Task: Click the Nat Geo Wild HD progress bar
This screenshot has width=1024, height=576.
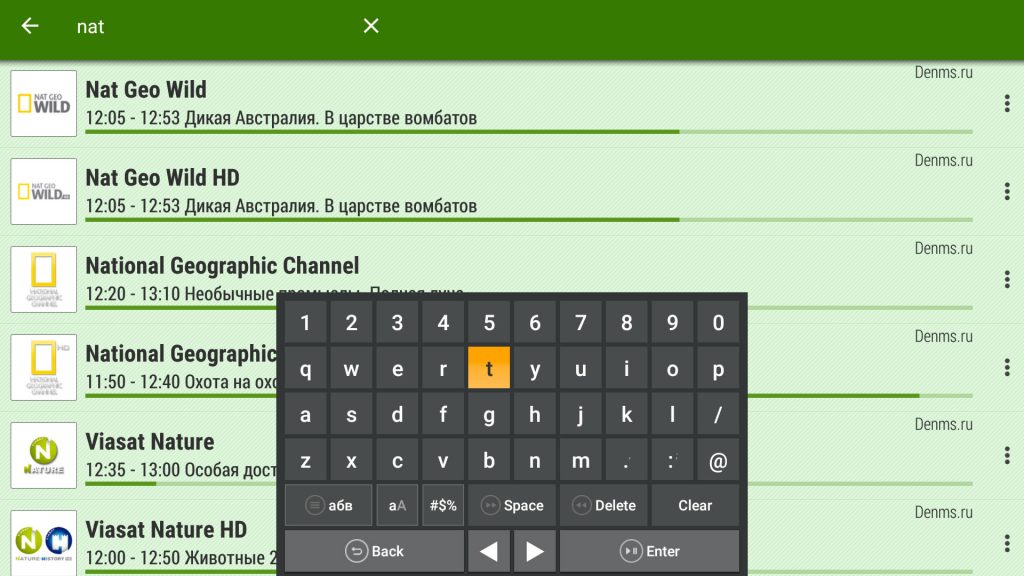Action: [529, 220]
